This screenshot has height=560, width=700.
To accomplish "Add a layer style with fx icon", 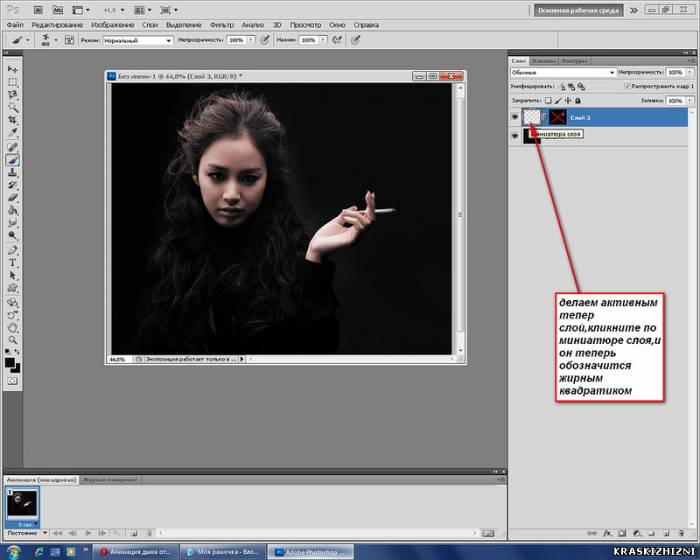I will tap(607, 533).
